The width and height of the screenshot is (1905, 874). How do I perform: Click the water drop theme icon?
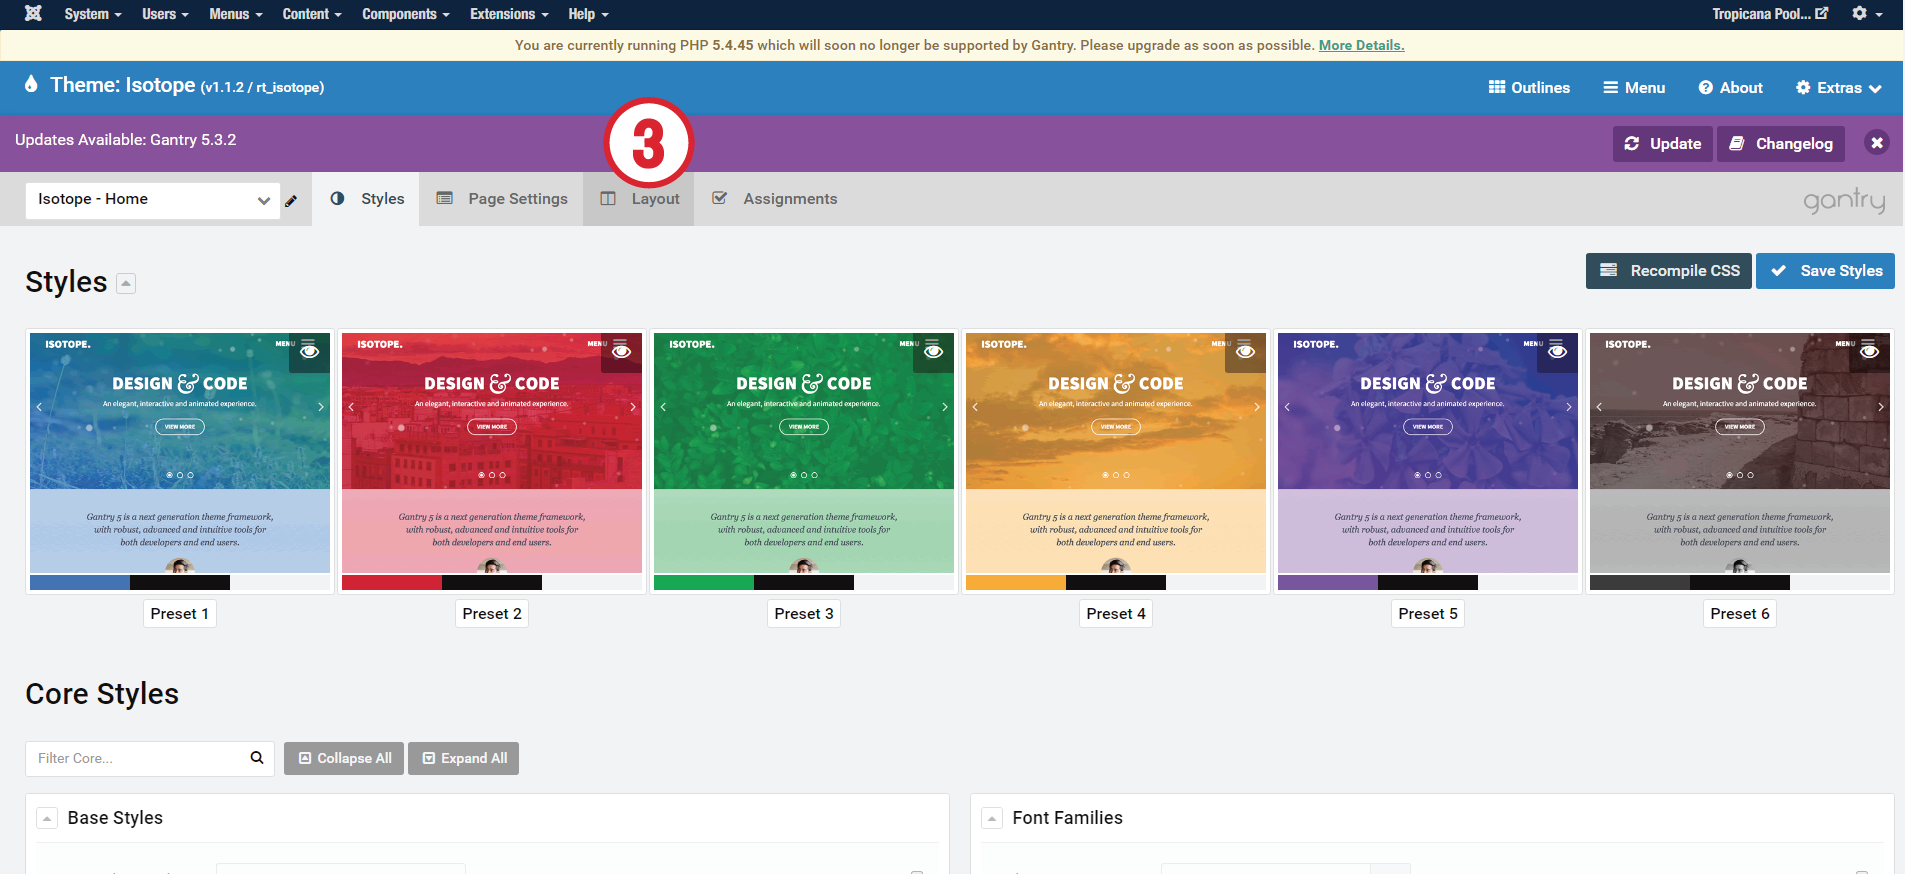coord(31,84)
